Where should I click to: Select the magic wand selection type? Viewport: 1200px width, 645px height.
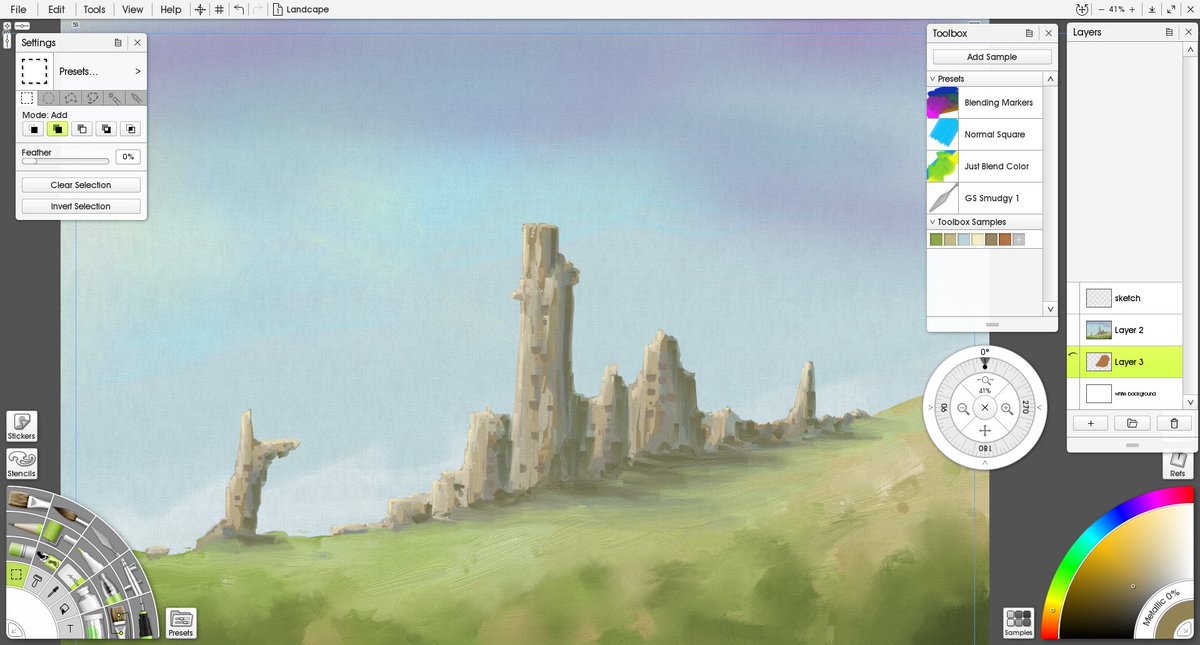click(x=115, y=98)
